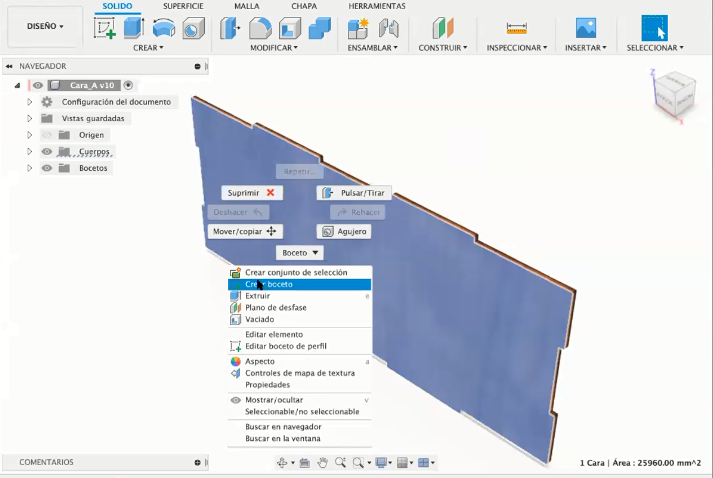This screenshot has width=713, height=478.
Task: Open the MODIFICAR dropdown menu
Action: tap(274, 48)
